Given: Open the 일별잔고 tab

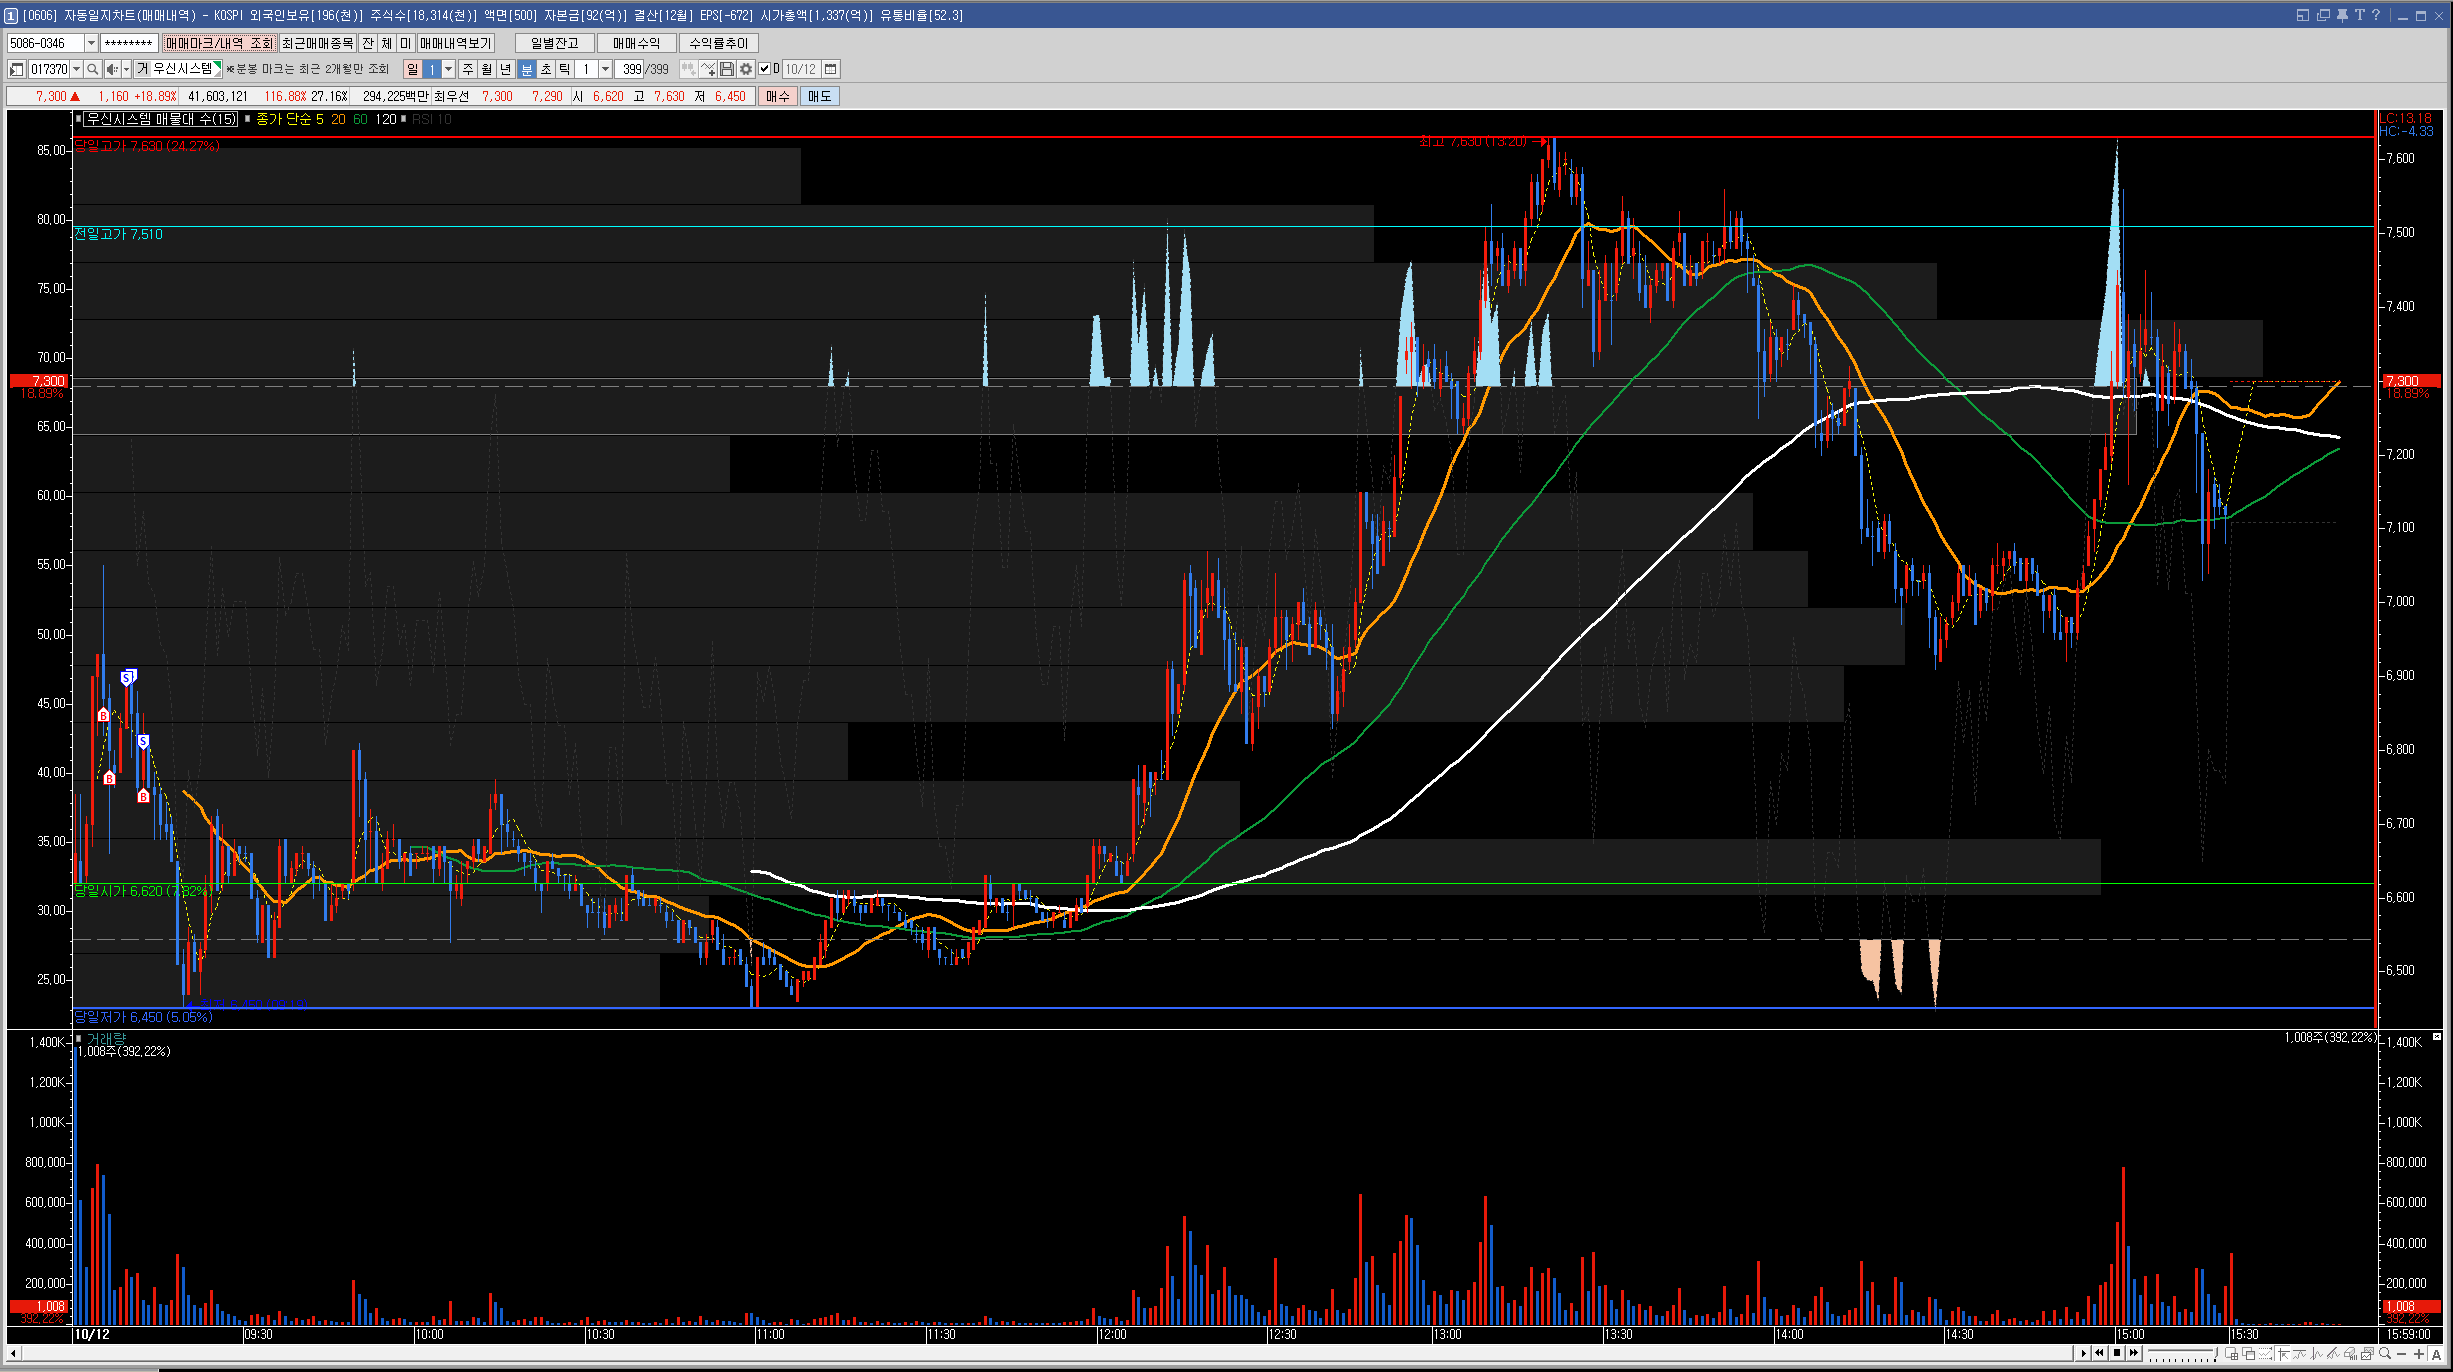Looking at the screenshot, I should pos(554,43).
